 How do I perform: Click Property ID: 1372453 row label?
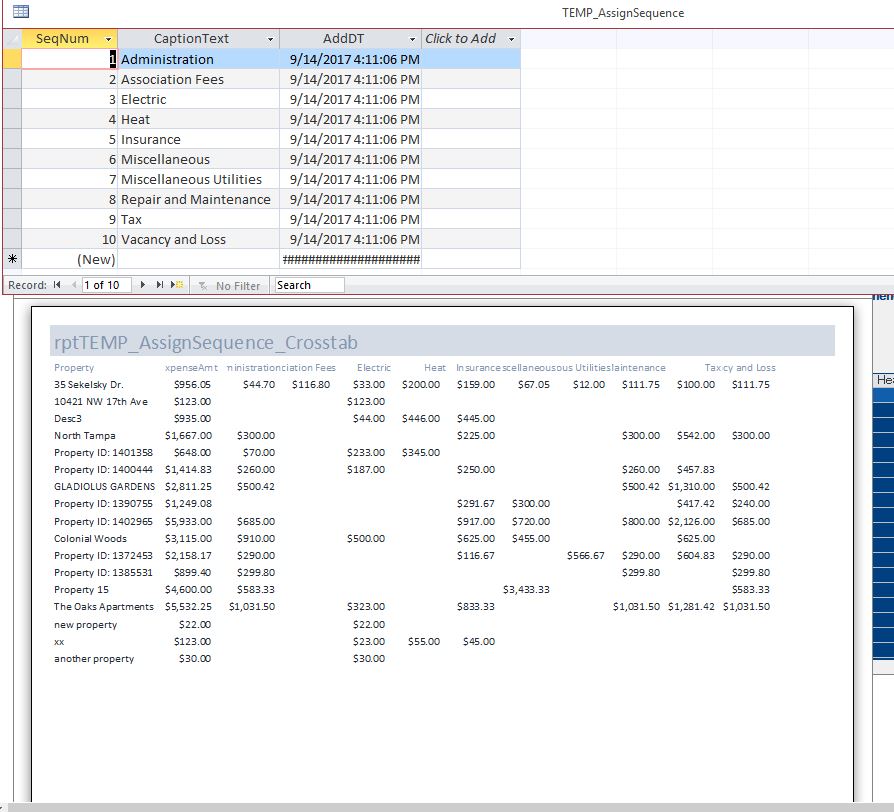pyautogui.click(x=103, y=555)
